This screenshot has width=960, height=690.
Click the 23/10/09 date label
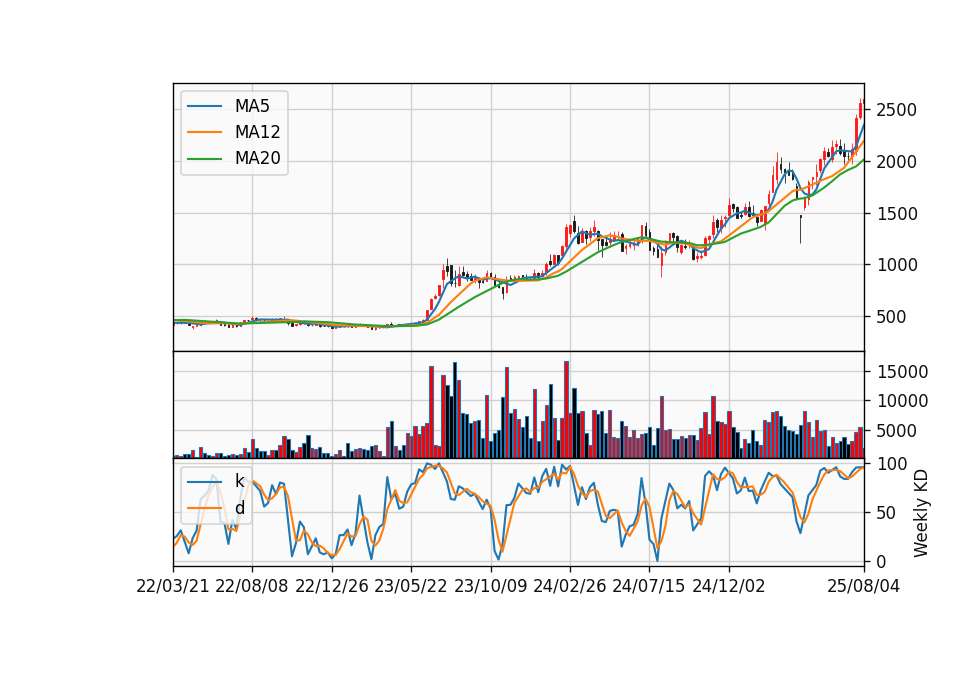[490, 587]
